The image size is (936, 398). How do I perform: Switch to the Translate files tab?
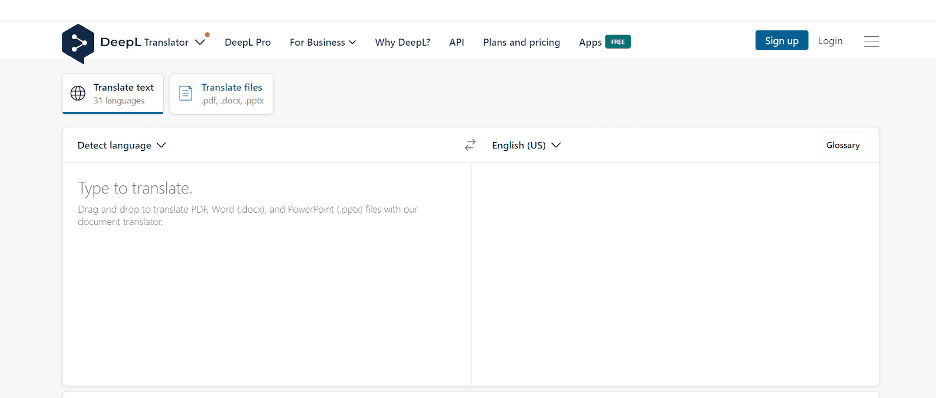221,94
